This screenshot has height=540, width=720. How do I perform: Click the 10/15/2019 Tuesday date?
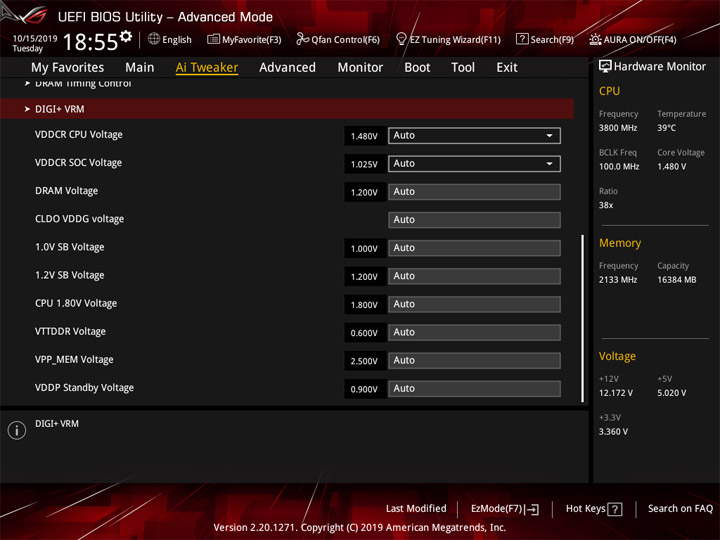(x=34, y=43)
